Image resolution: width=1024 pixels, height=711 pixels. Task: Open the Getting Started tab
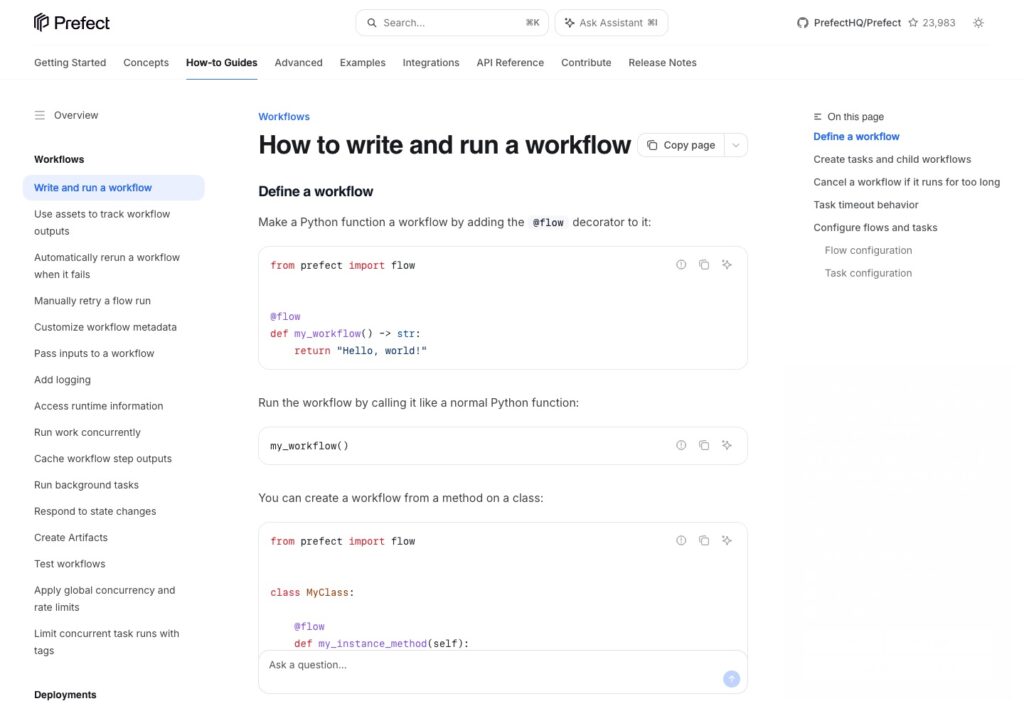[70, 63]
